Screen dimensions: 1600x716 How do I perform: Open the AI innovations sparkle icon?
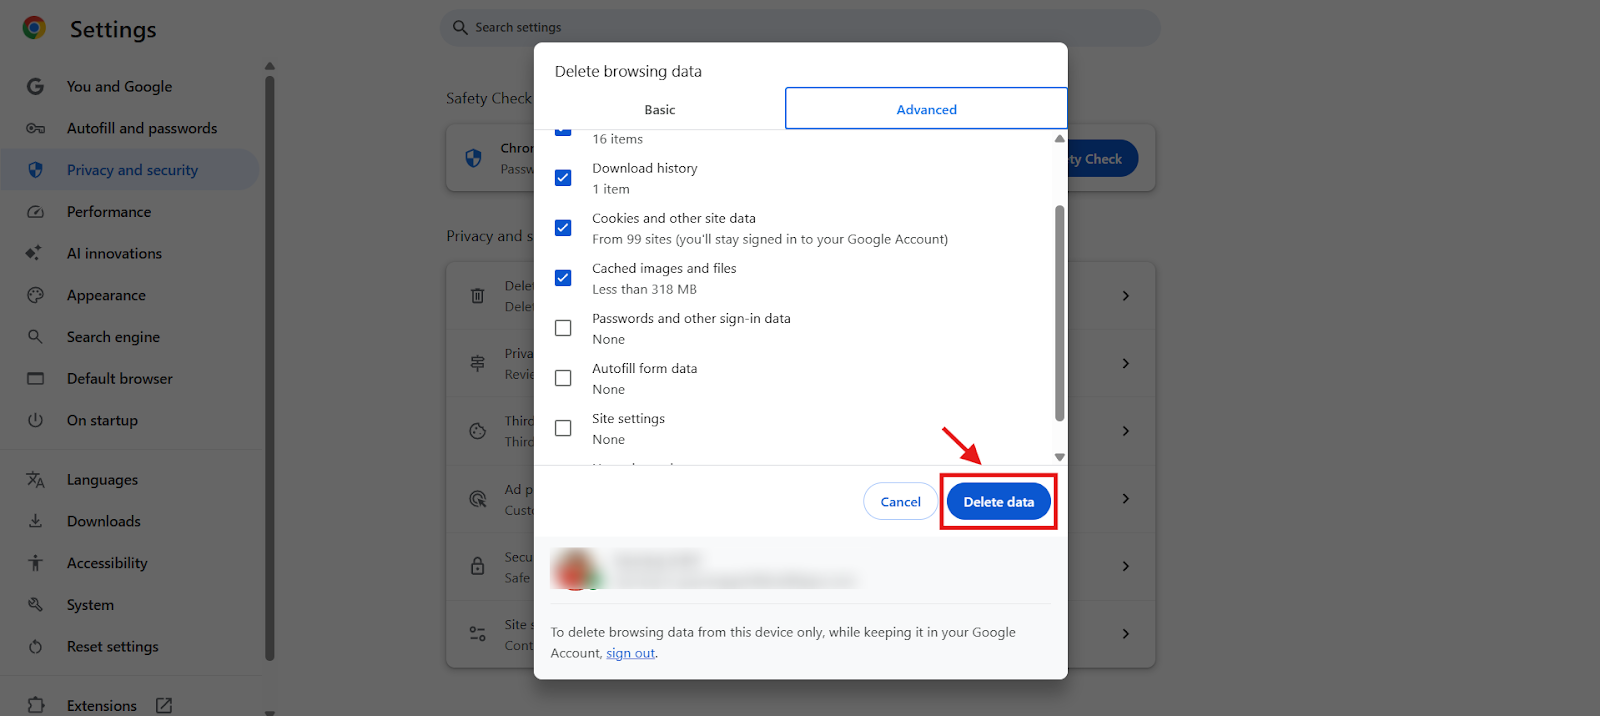(34, 253)
